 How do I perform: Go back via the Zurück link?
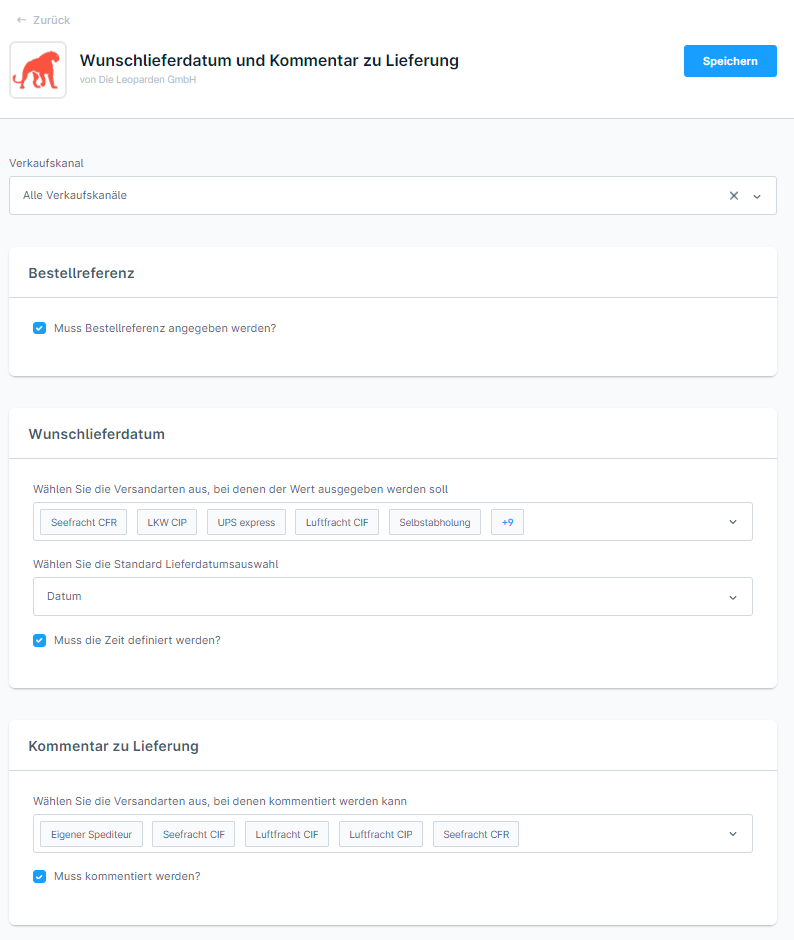coord(51,20)
